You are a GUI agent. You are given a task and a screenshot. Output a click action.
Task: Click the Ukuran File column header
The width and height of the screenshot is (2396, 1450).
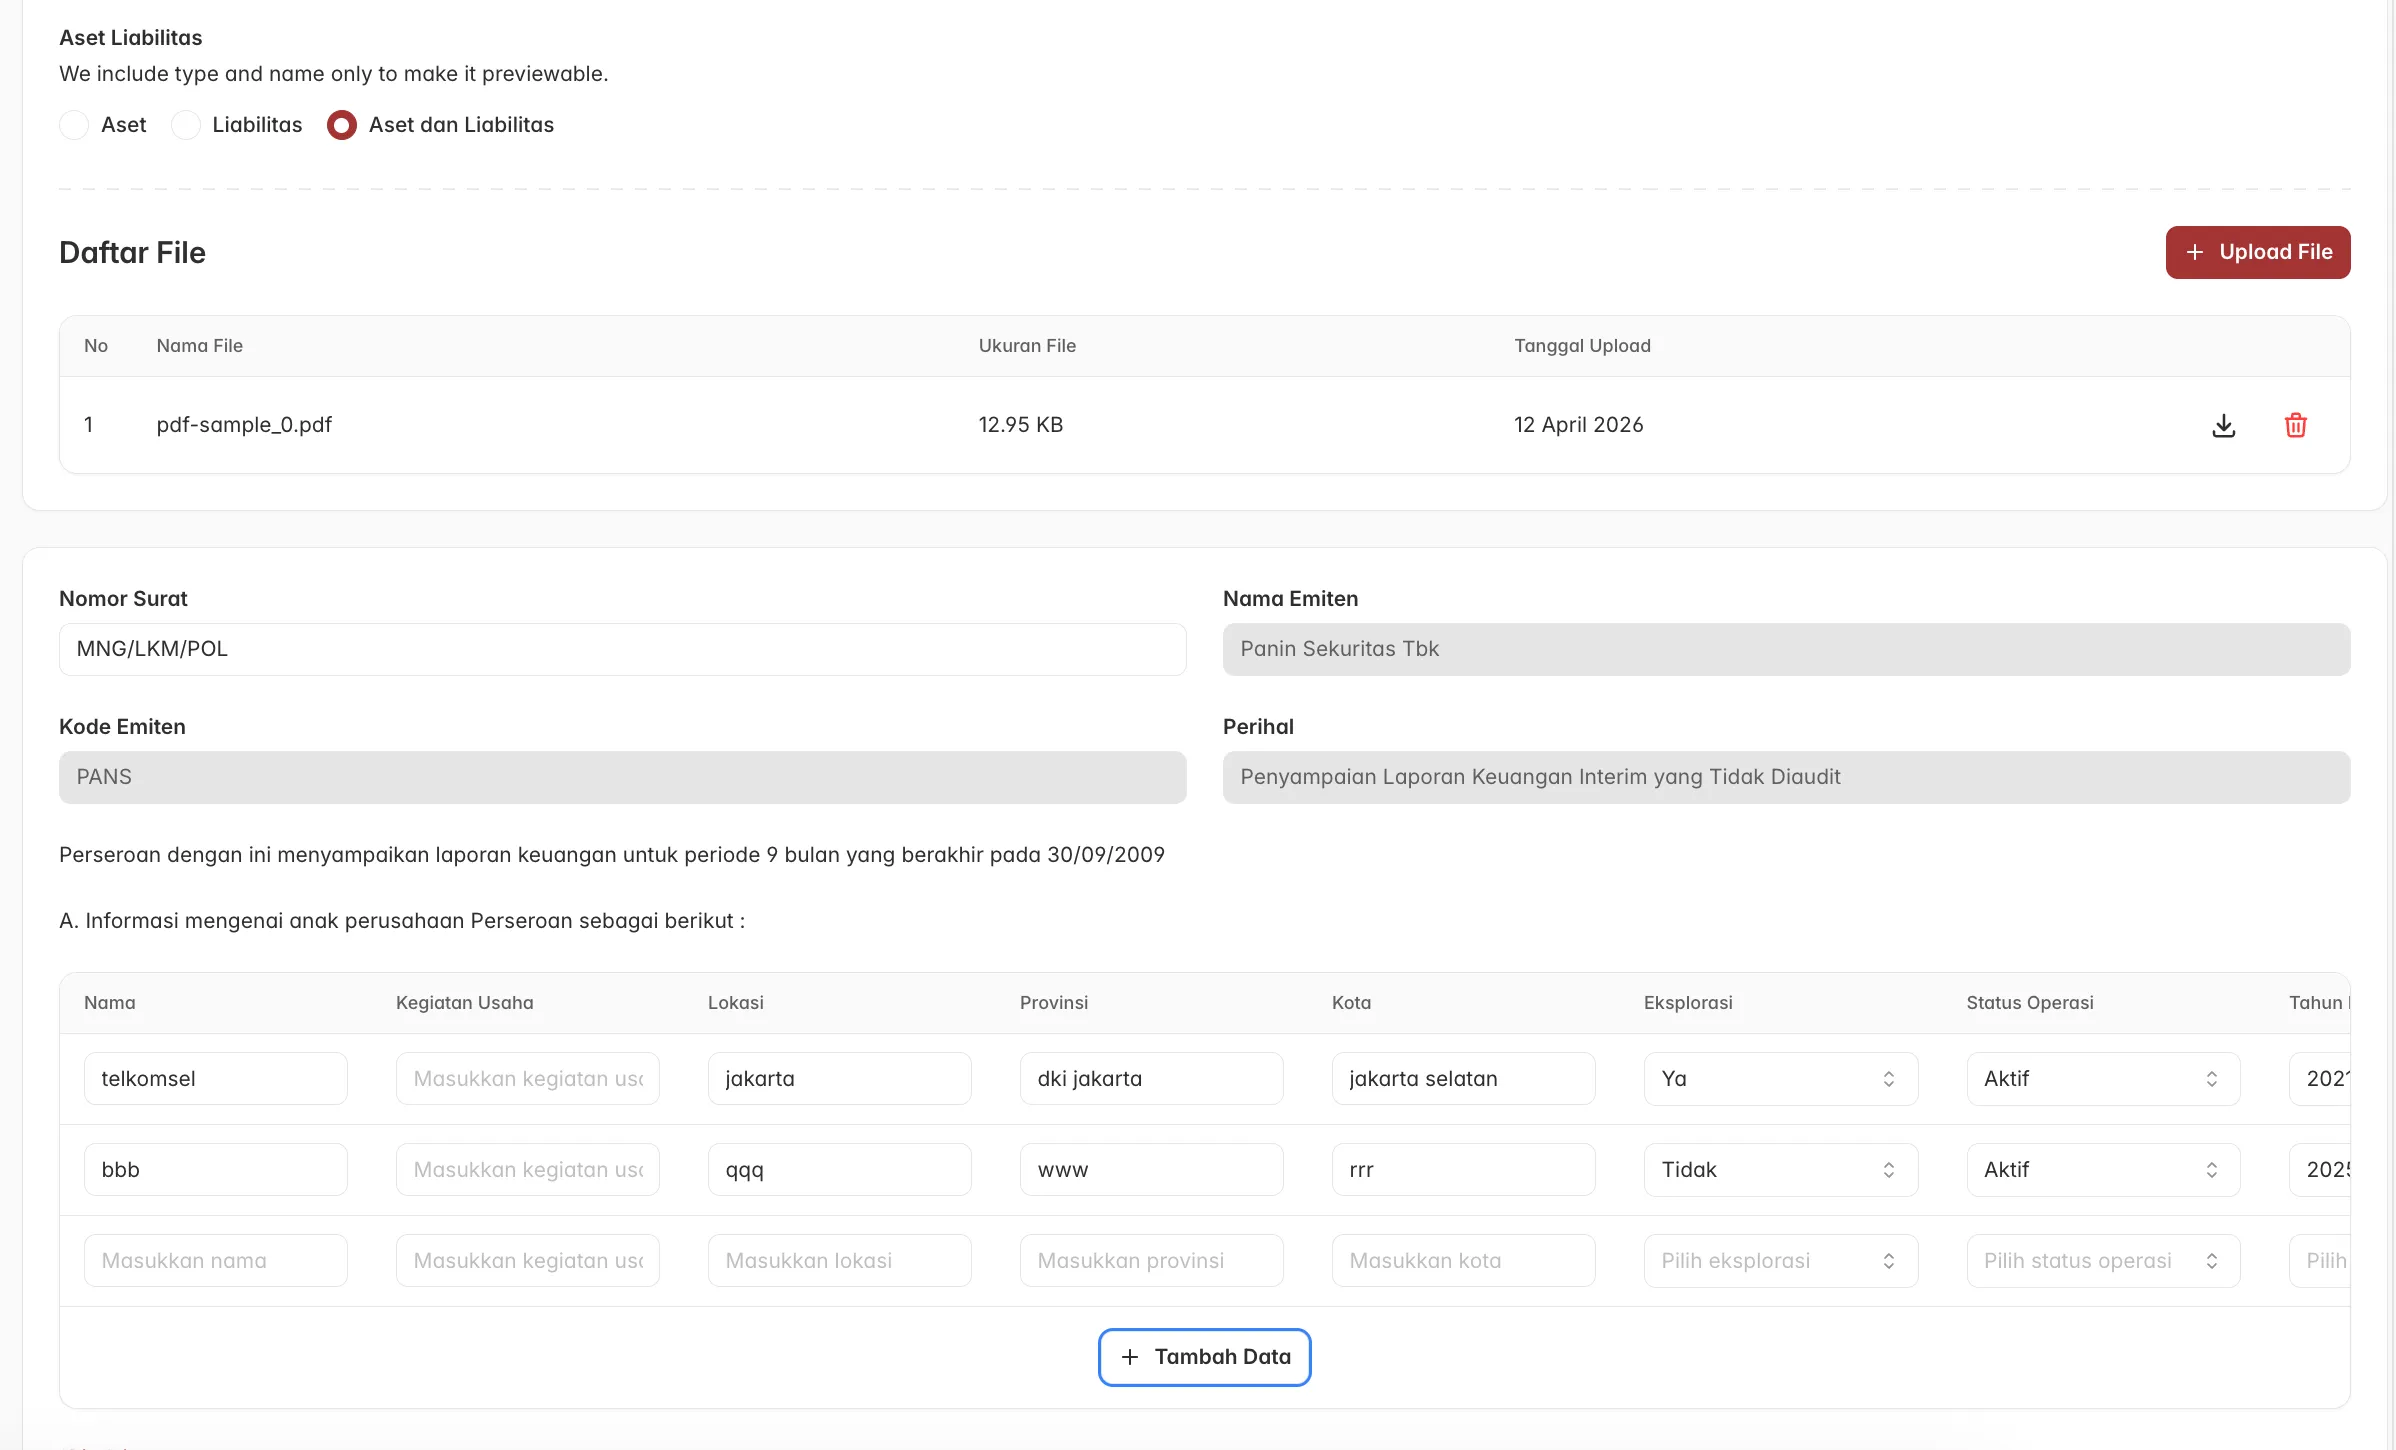point(1027,346)
